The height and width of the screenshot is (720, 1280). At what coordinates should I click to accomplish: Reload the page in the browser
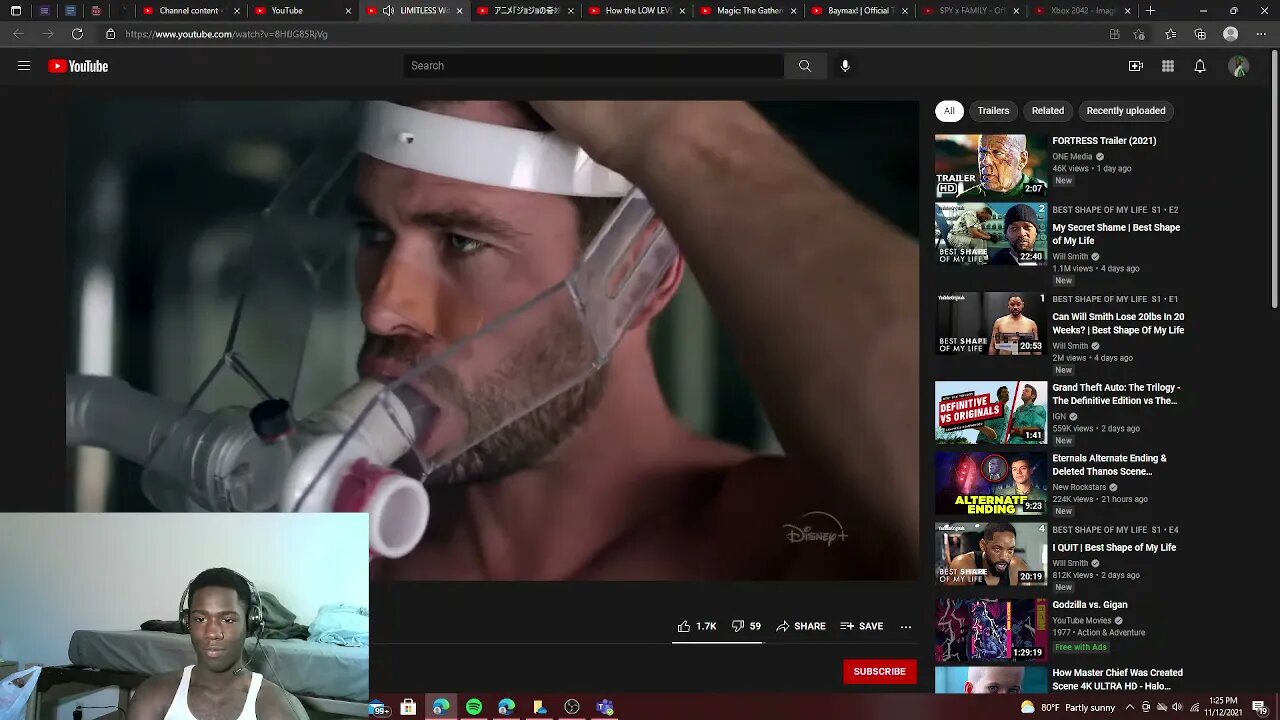click(x=77, y=34)
